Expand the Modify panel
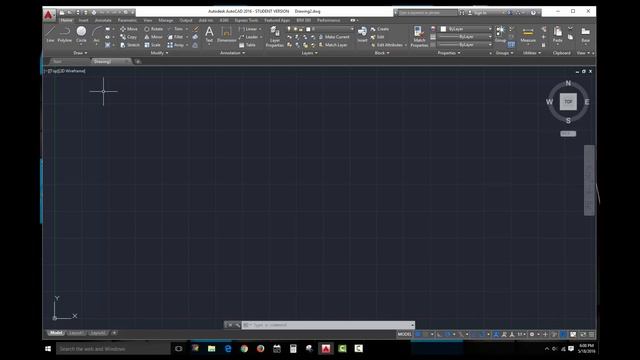Screen dimensions: 640x360 [x=159, y=53]
